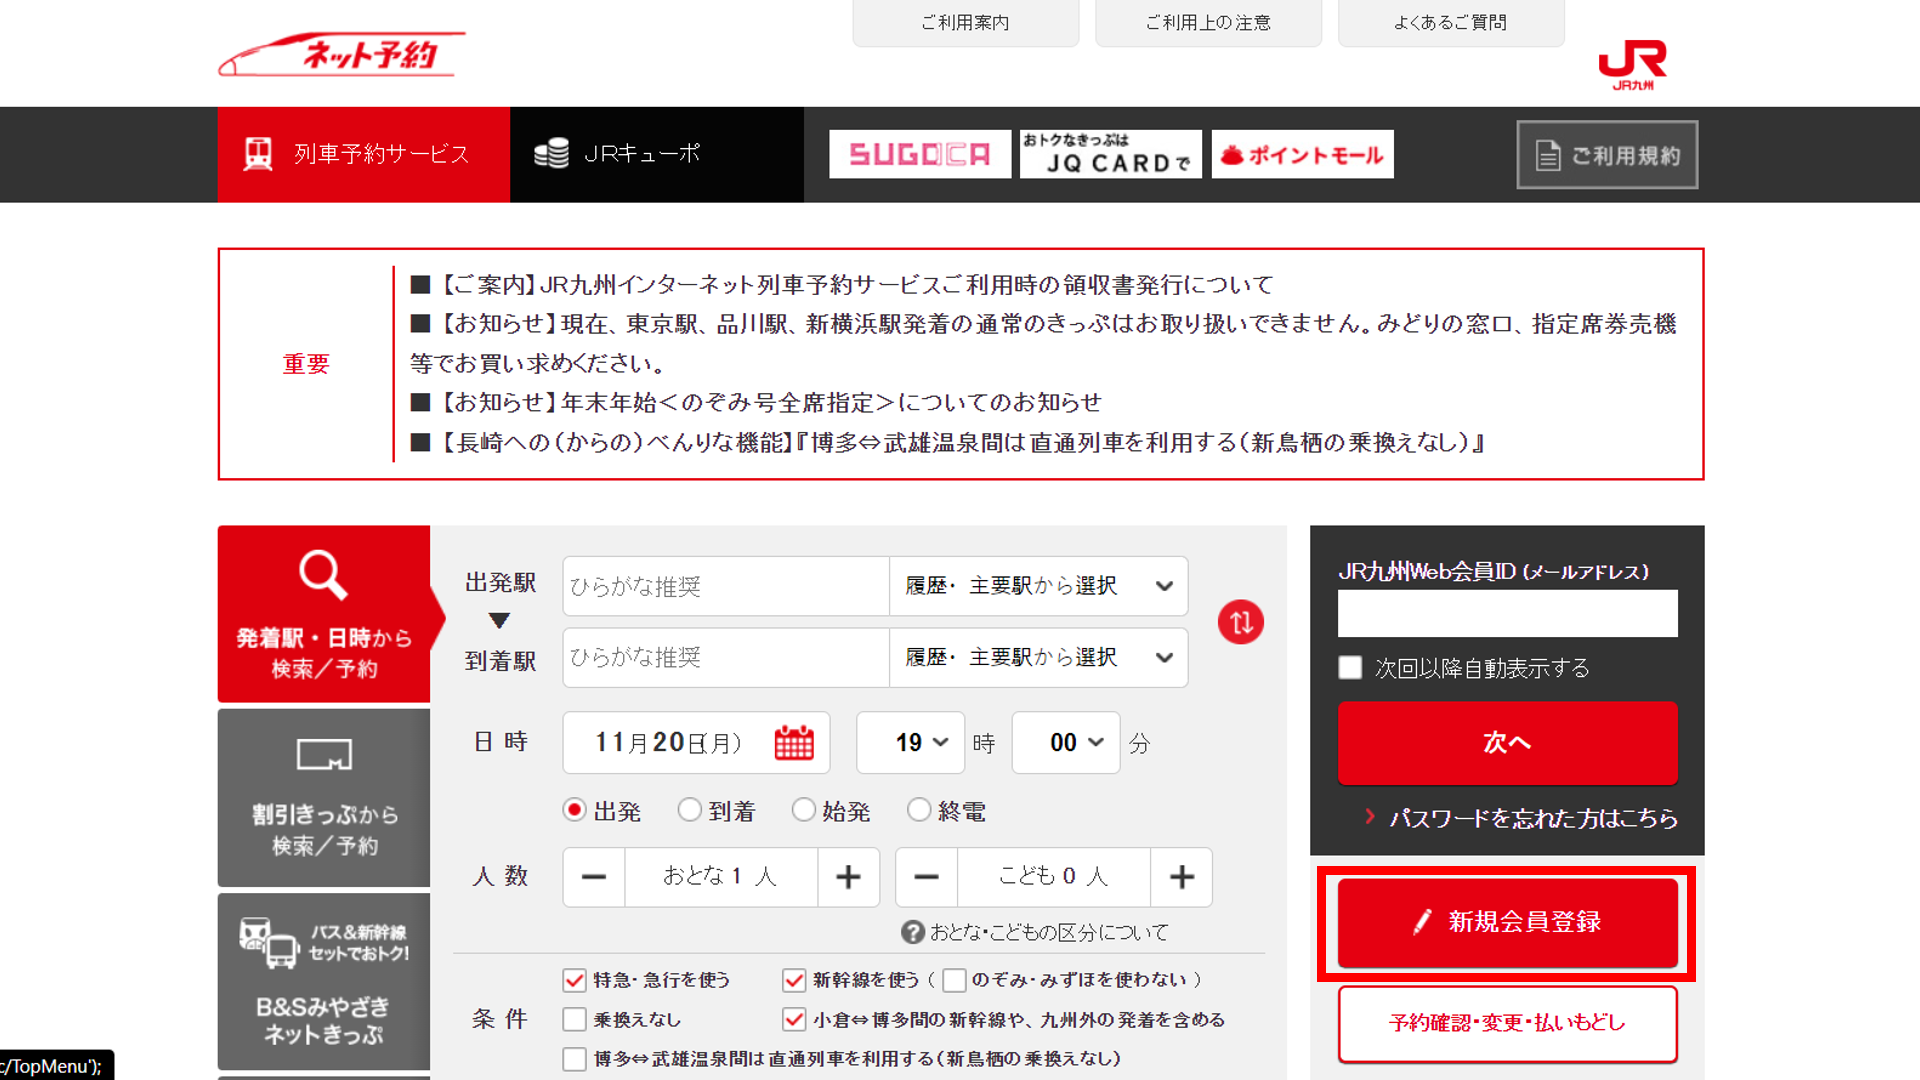Open ご利用上の注意 menu

[1208, 23]
